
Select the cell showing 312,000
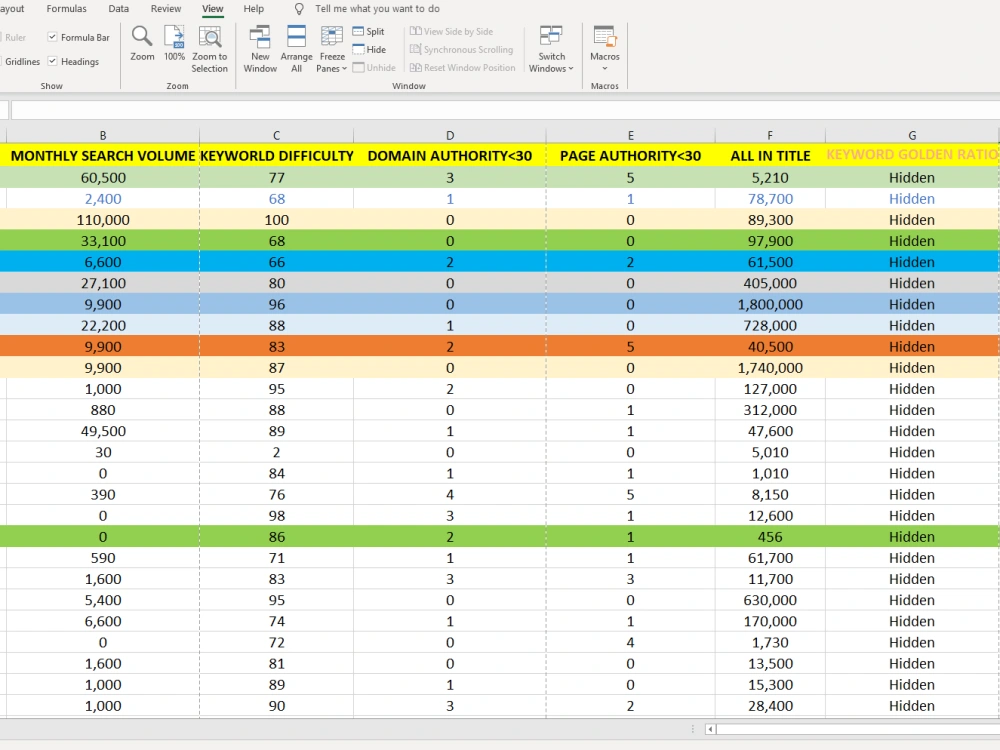pyautogui.click(x=770, y=409)
